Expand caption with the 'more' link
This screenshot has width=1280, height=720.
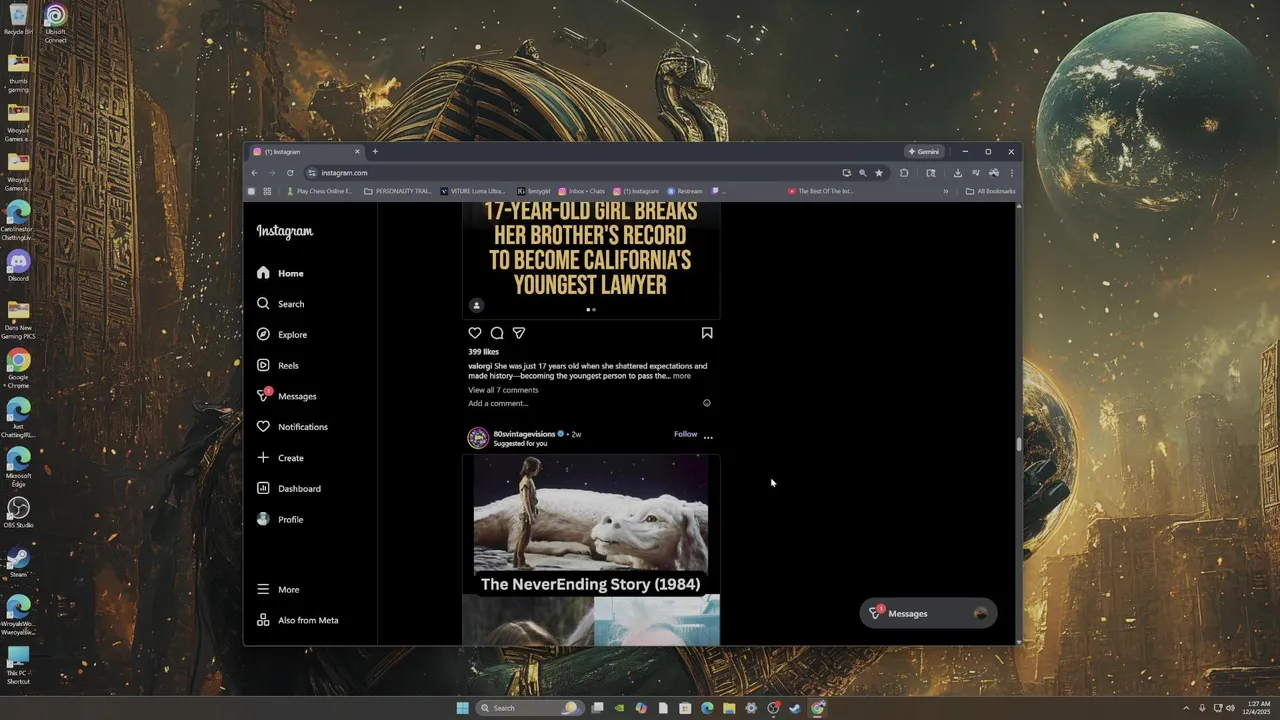(x=682, y=376)
